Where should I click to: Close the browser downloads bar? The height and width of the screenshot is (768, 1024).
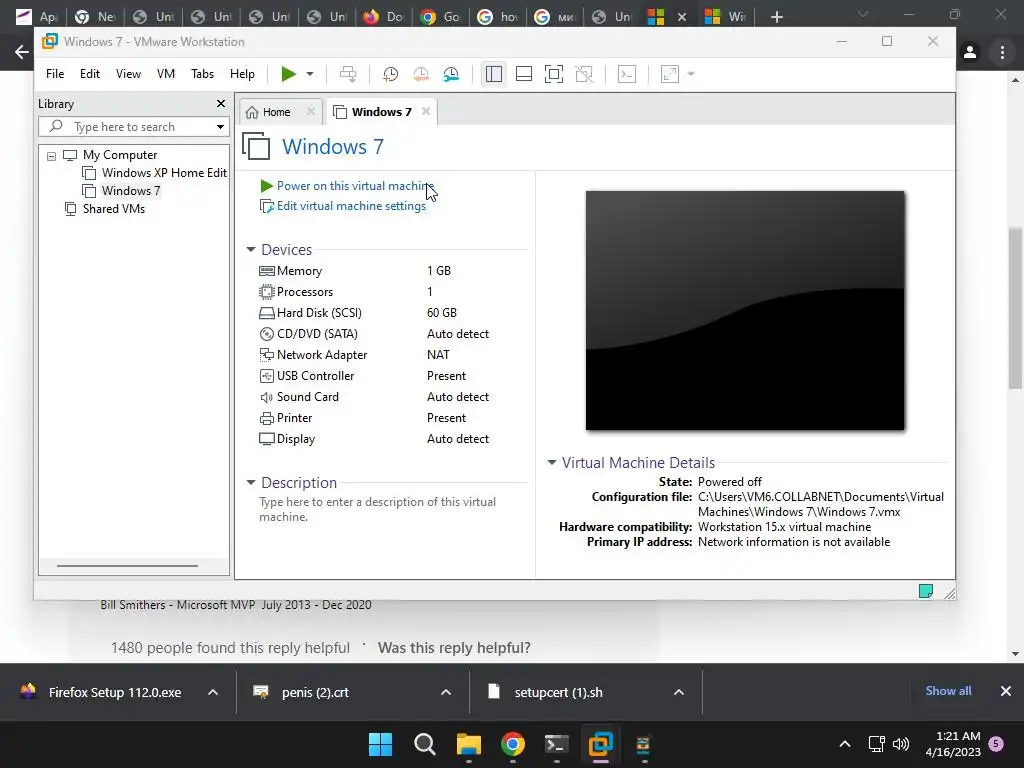(x=1006, y=691)
